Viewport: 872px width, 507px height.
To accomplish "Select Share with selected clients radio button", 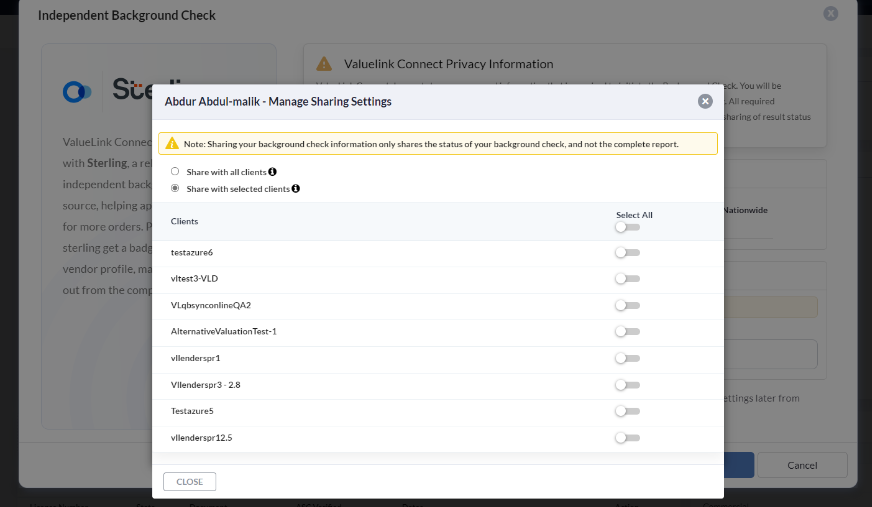I will pyautogui.click(x=175, y=188).
